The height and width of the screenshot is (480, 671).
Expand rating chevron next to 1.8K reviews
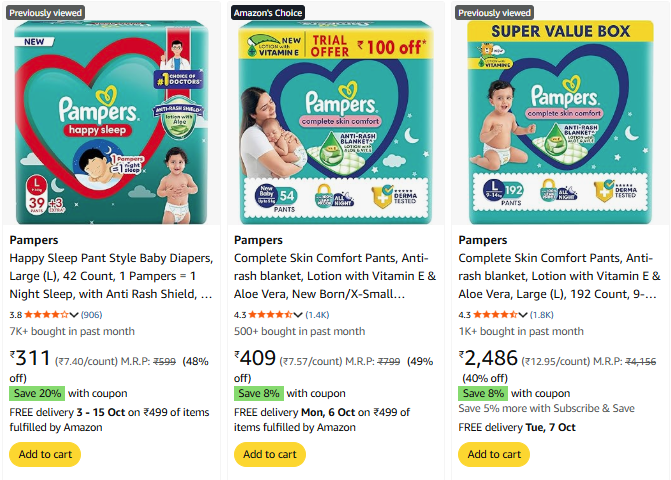[523, 315]
